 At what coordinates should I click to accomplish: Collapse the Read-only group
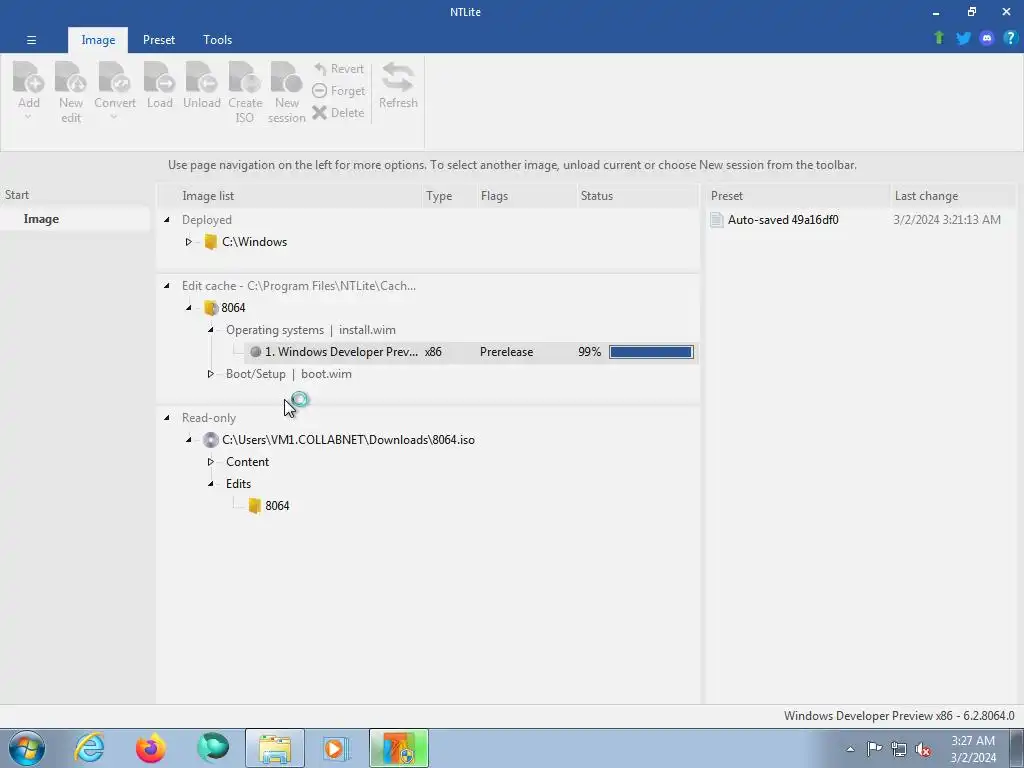(167, 417)
